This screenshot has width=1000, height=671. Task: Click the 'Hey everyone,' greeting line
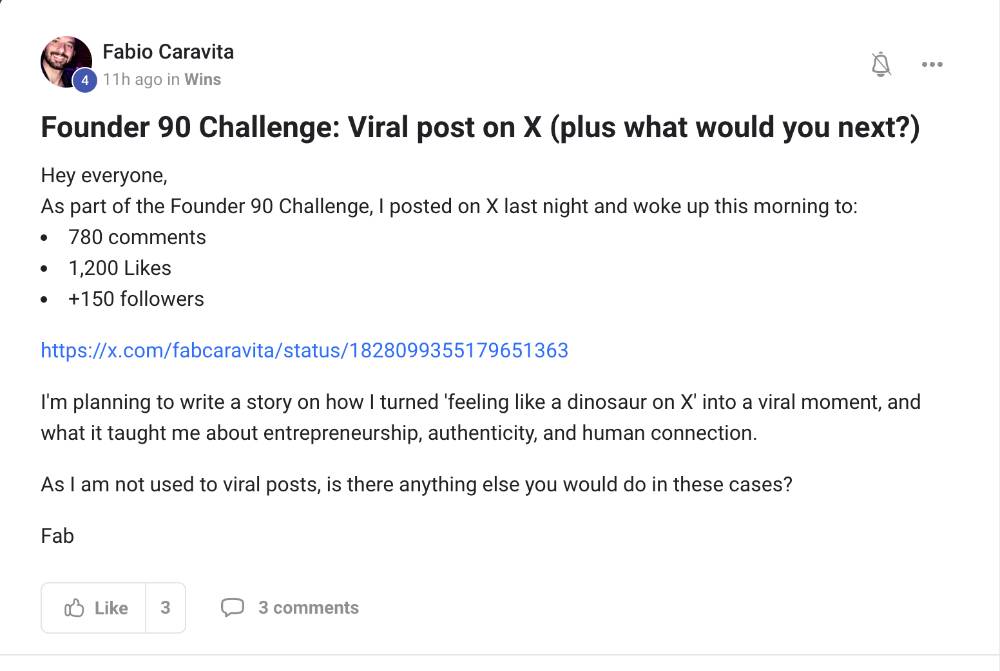point(104,175)
